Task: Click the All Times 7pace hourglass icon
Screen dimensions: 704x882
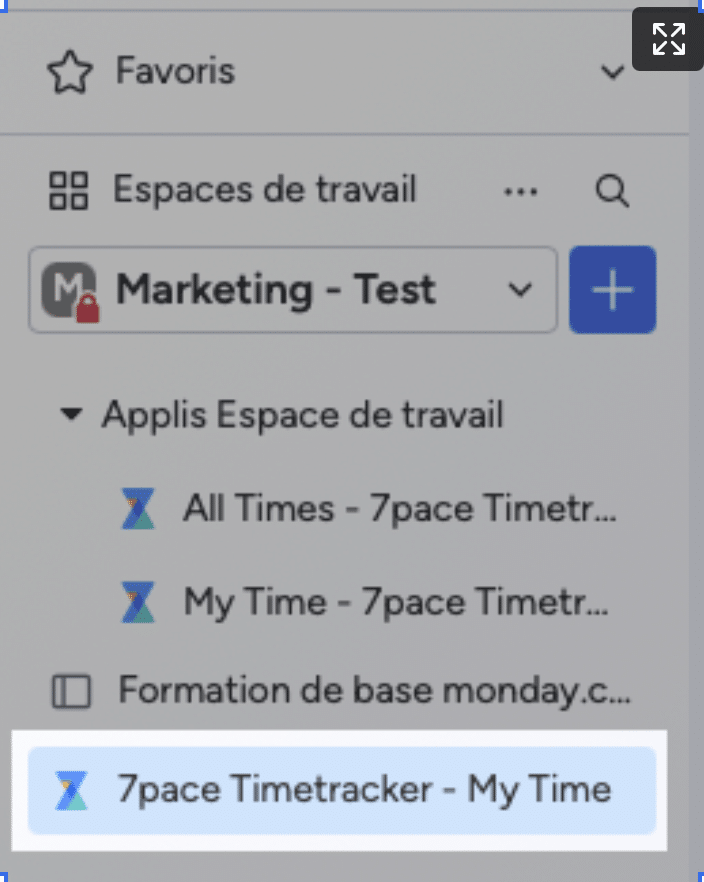Action: click(138, 508)
